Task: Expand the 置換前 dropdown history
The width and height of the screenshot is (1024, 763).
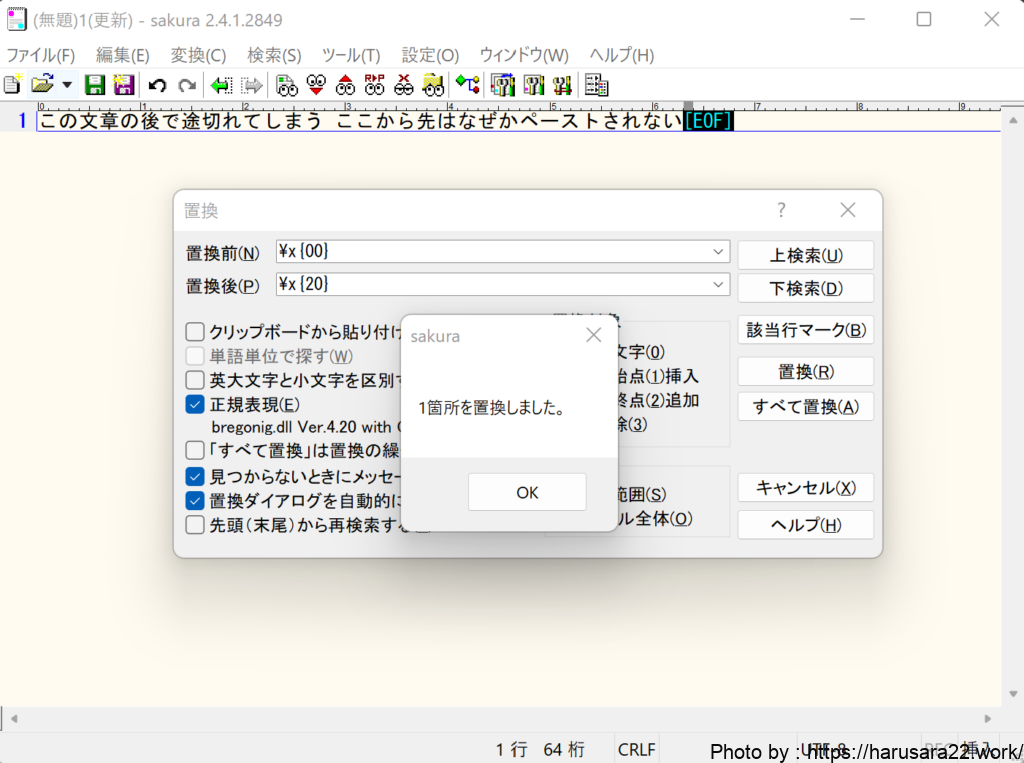Action: tap(718, 252)
